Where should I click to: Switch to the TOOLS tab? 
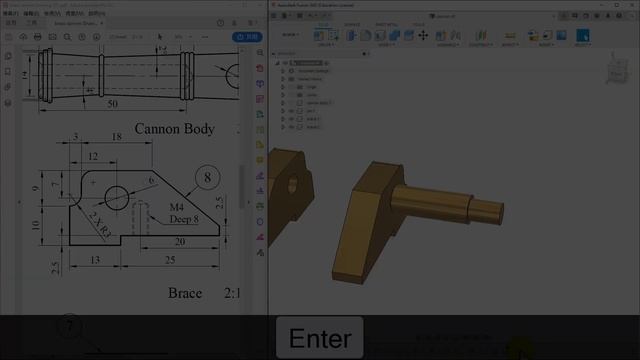[418, 25]
